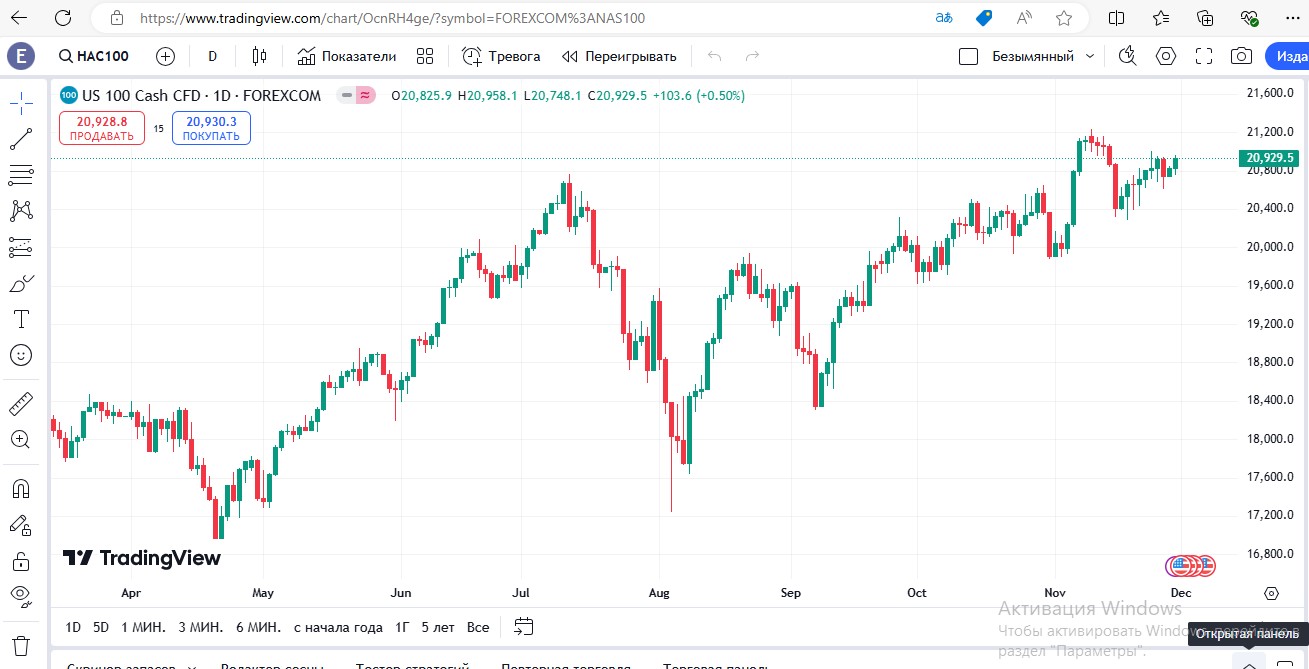Toggle hide all drawings eye icon

pyautogui.click(x=21, y=597)
